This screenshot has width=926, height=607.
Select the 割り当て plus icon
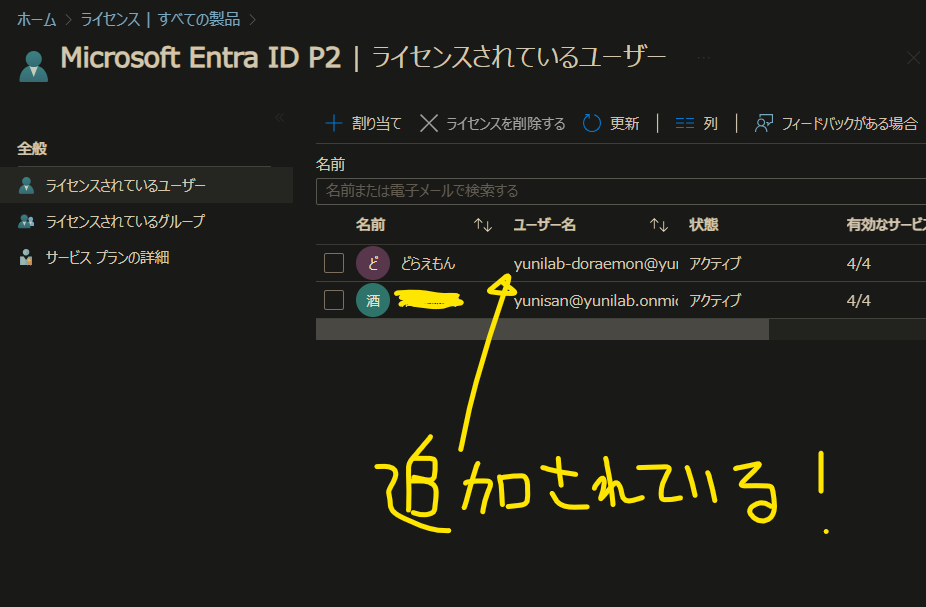point(334,122)
